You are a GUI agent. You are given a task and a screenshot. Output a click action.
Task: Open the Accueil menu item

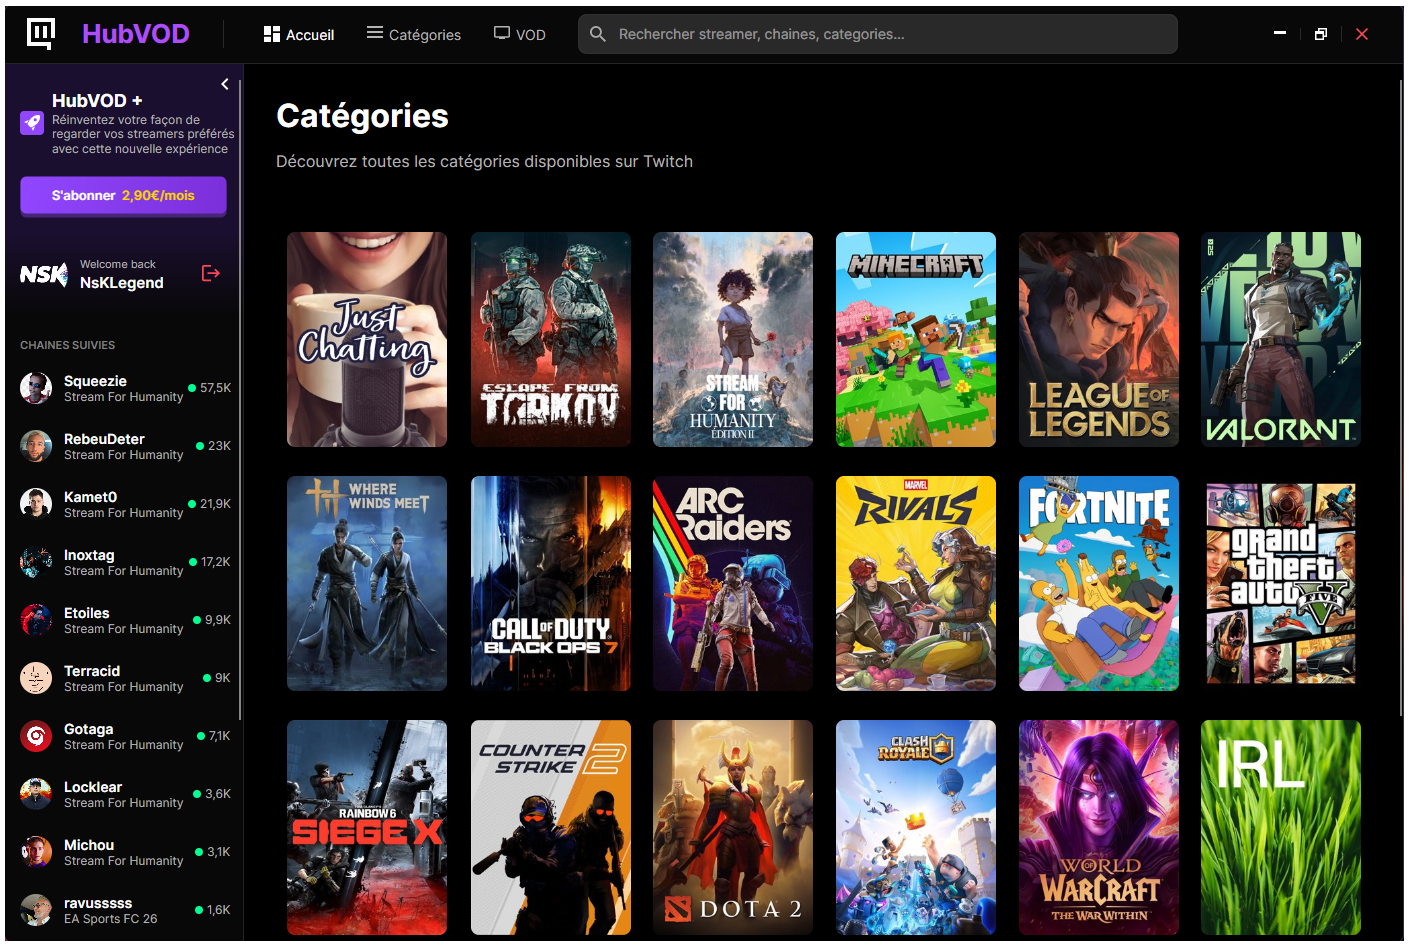pos(299,34)
